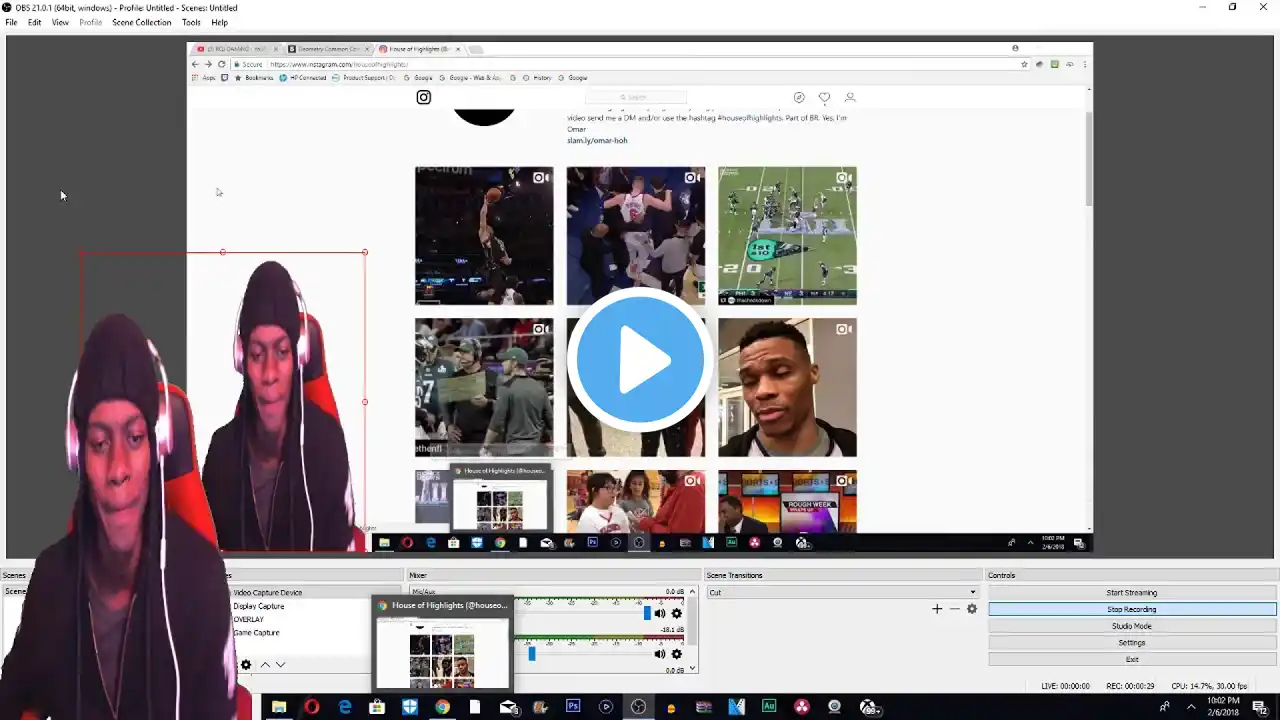
Task: Open the Edit menu
Action: pyautogui.click(x=35, y=22)
